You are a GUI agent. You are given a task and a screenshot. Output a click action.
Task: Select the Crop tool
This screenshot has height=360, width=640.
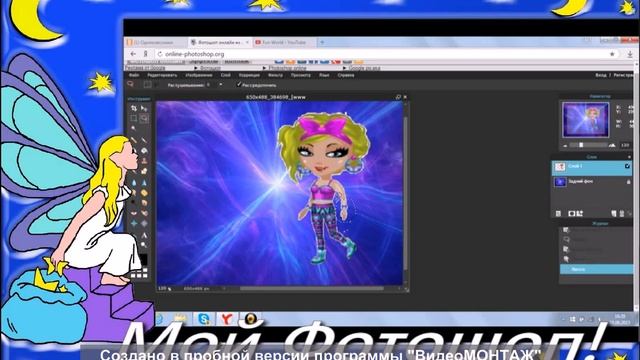[133, 108]
